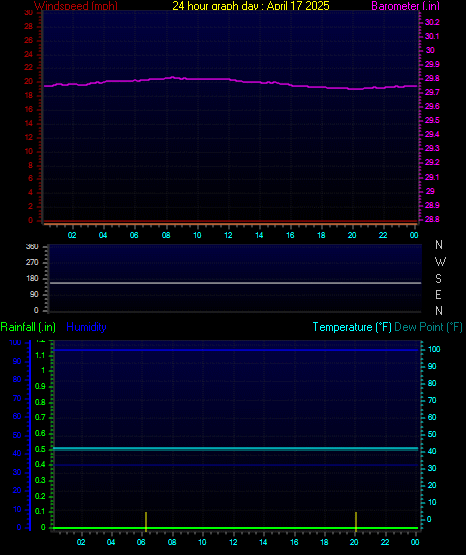This screenshot has height=555, width=466.
Task: Click the Windspeed (mph) axis title
Action: coord(76,6)
